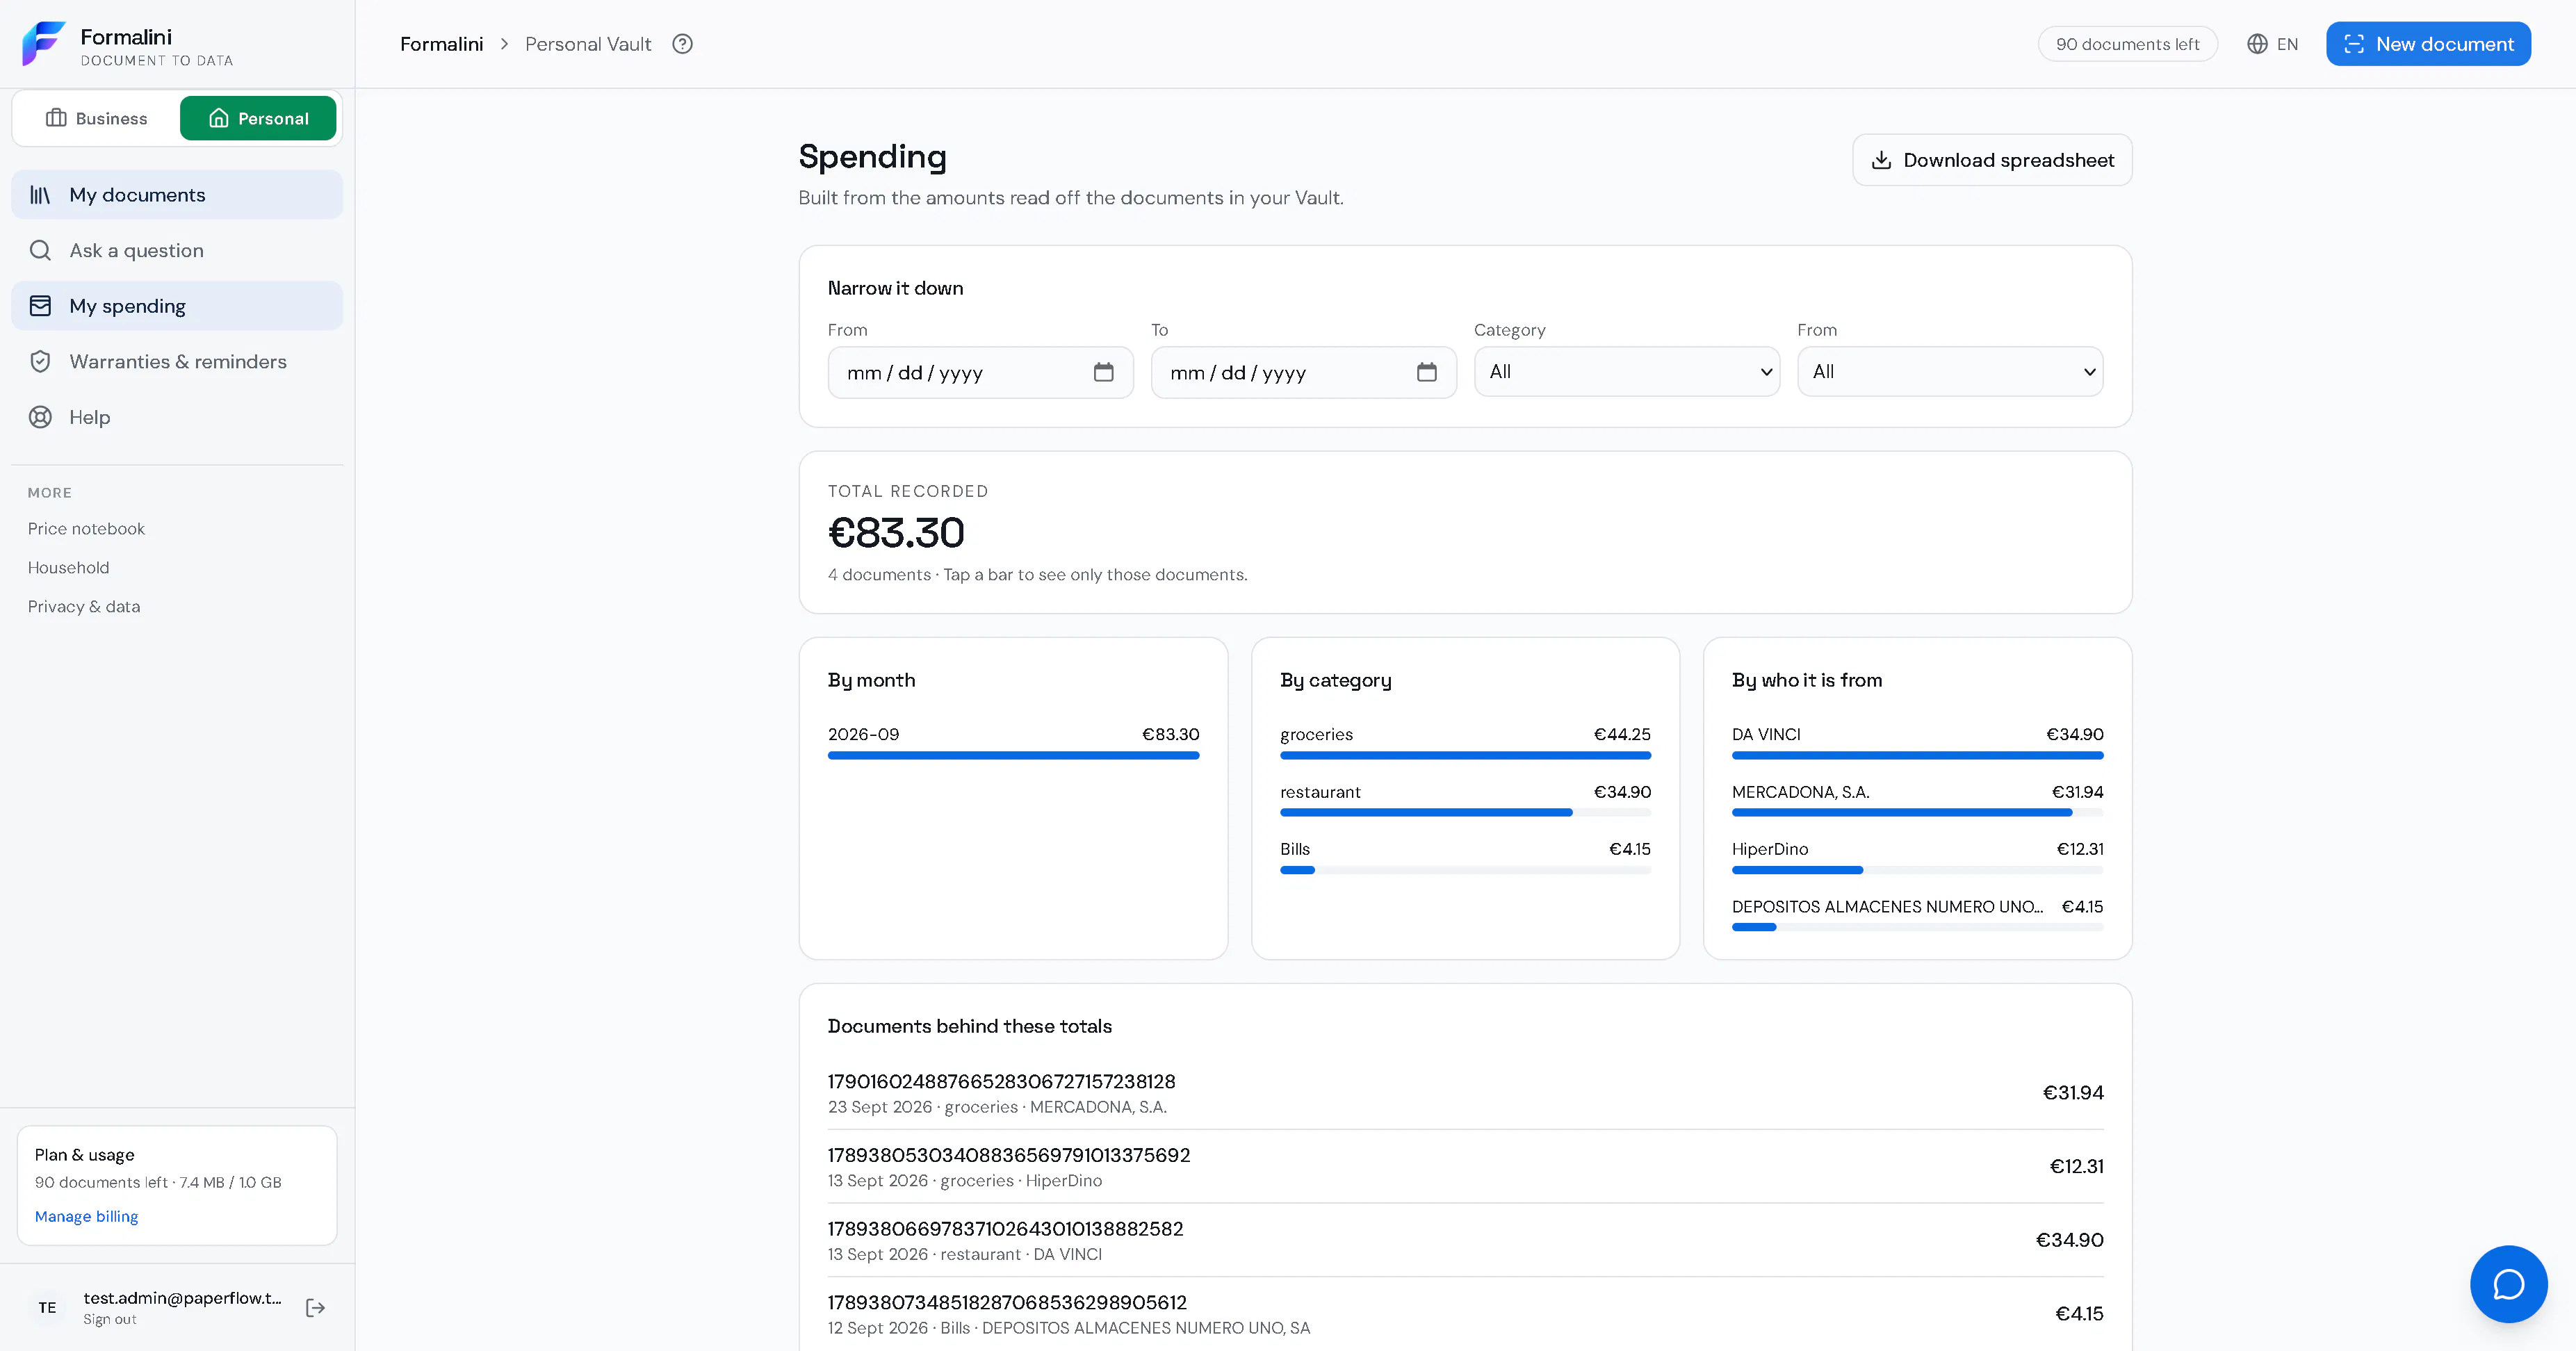
Task: Open Ask a question page
Action: pos(177,250)
